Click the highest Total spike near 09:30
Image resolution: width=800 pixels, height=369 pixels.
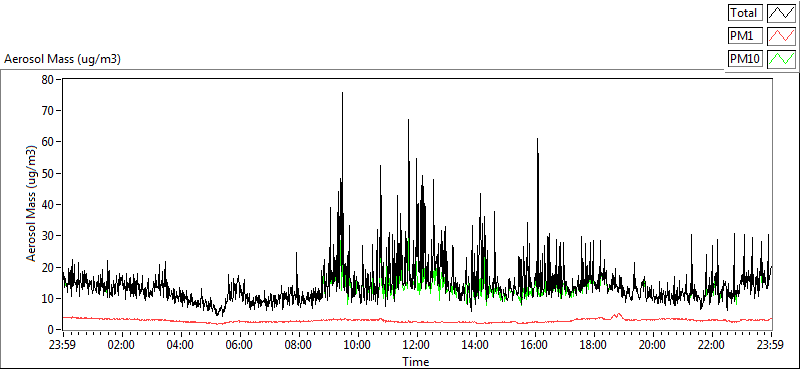[x=342, y=93]
